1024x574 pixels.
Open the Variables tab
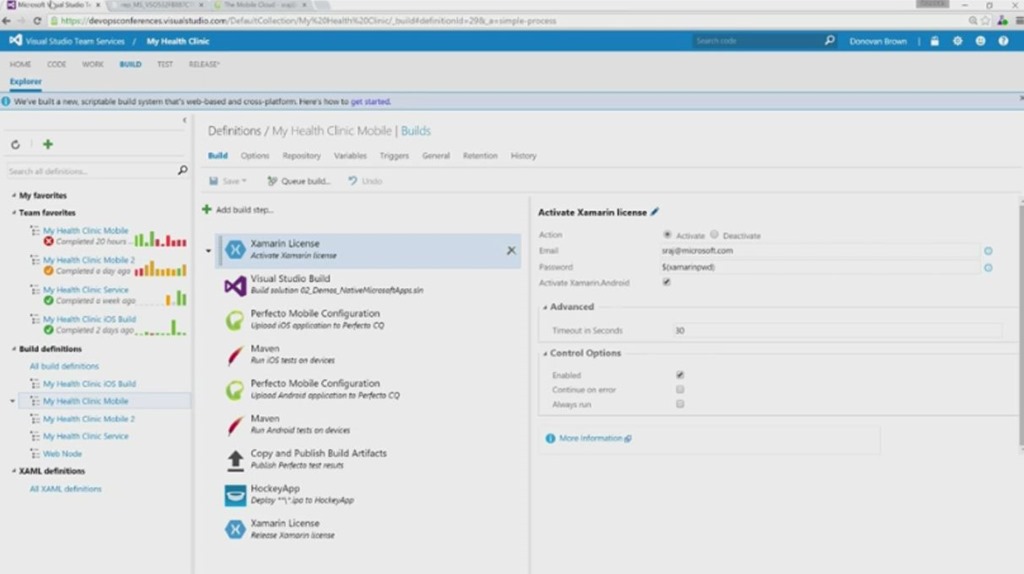click(x=350, y=155)
